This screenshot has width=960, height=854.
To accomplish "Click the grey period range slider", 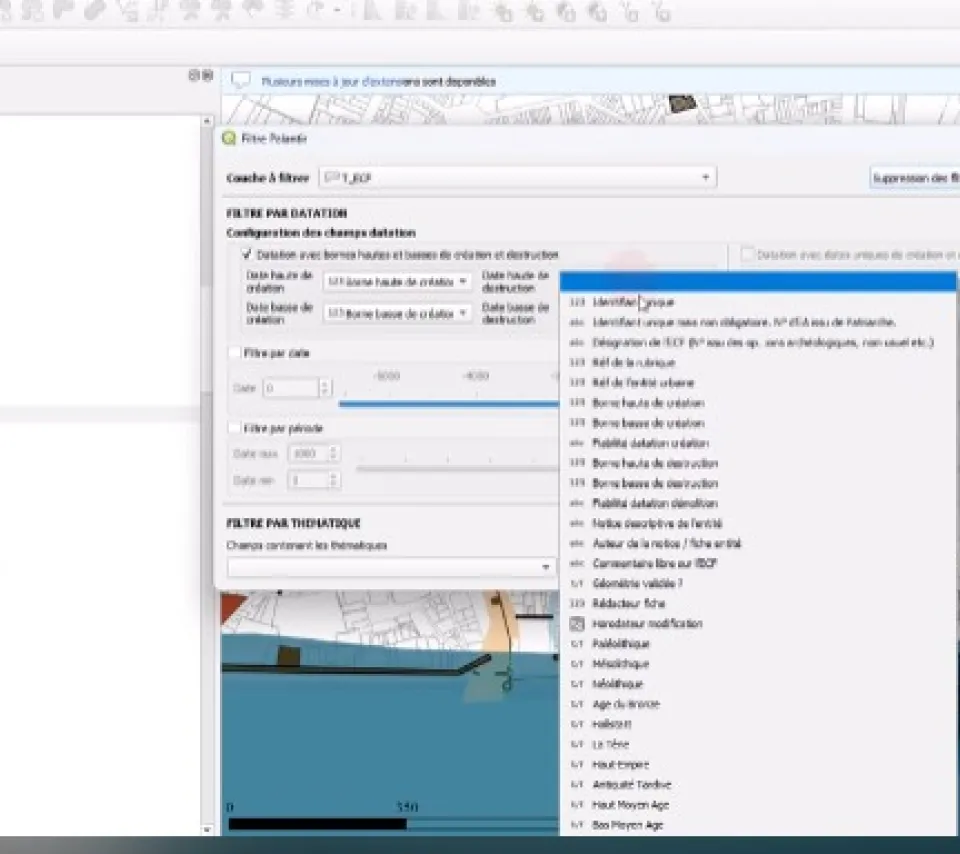I will pyautogui.click(x=457, y=469).
